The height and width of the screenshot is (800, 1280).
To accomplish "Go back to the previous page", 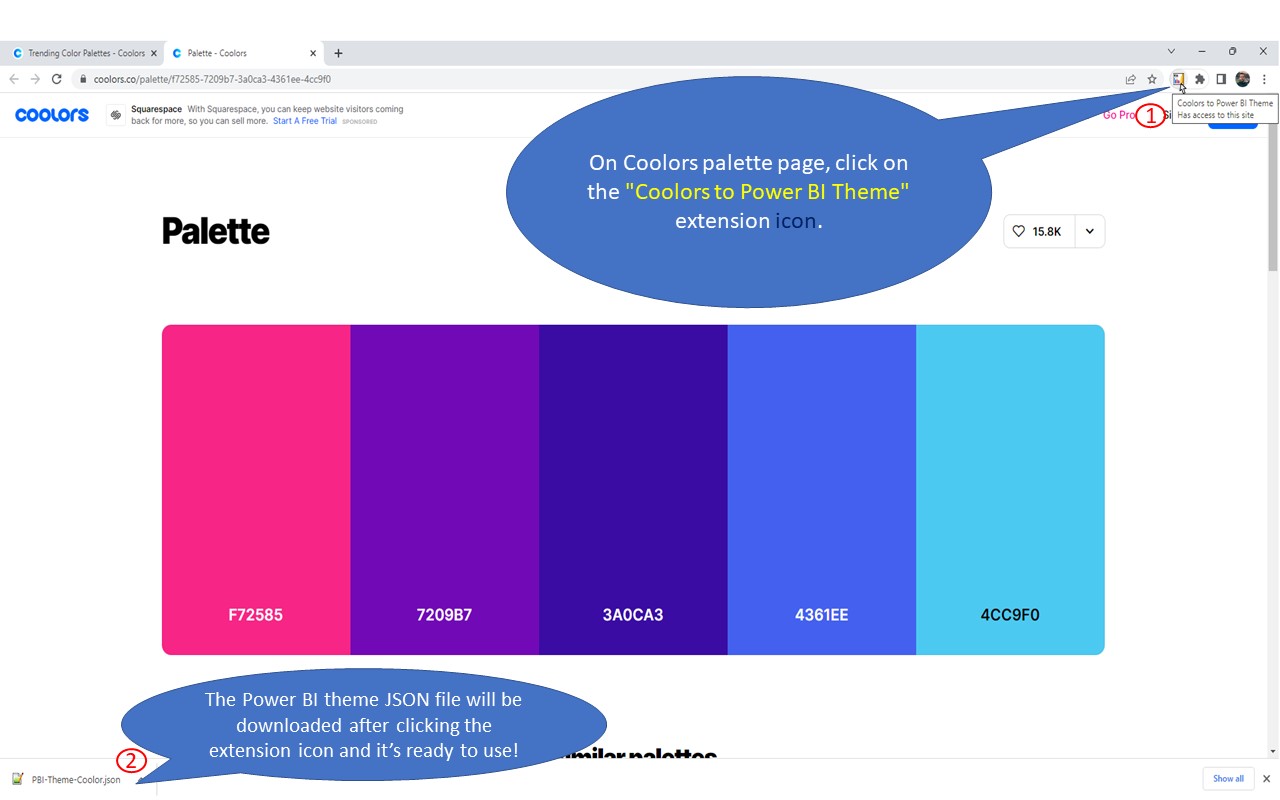I will (14, 79).
